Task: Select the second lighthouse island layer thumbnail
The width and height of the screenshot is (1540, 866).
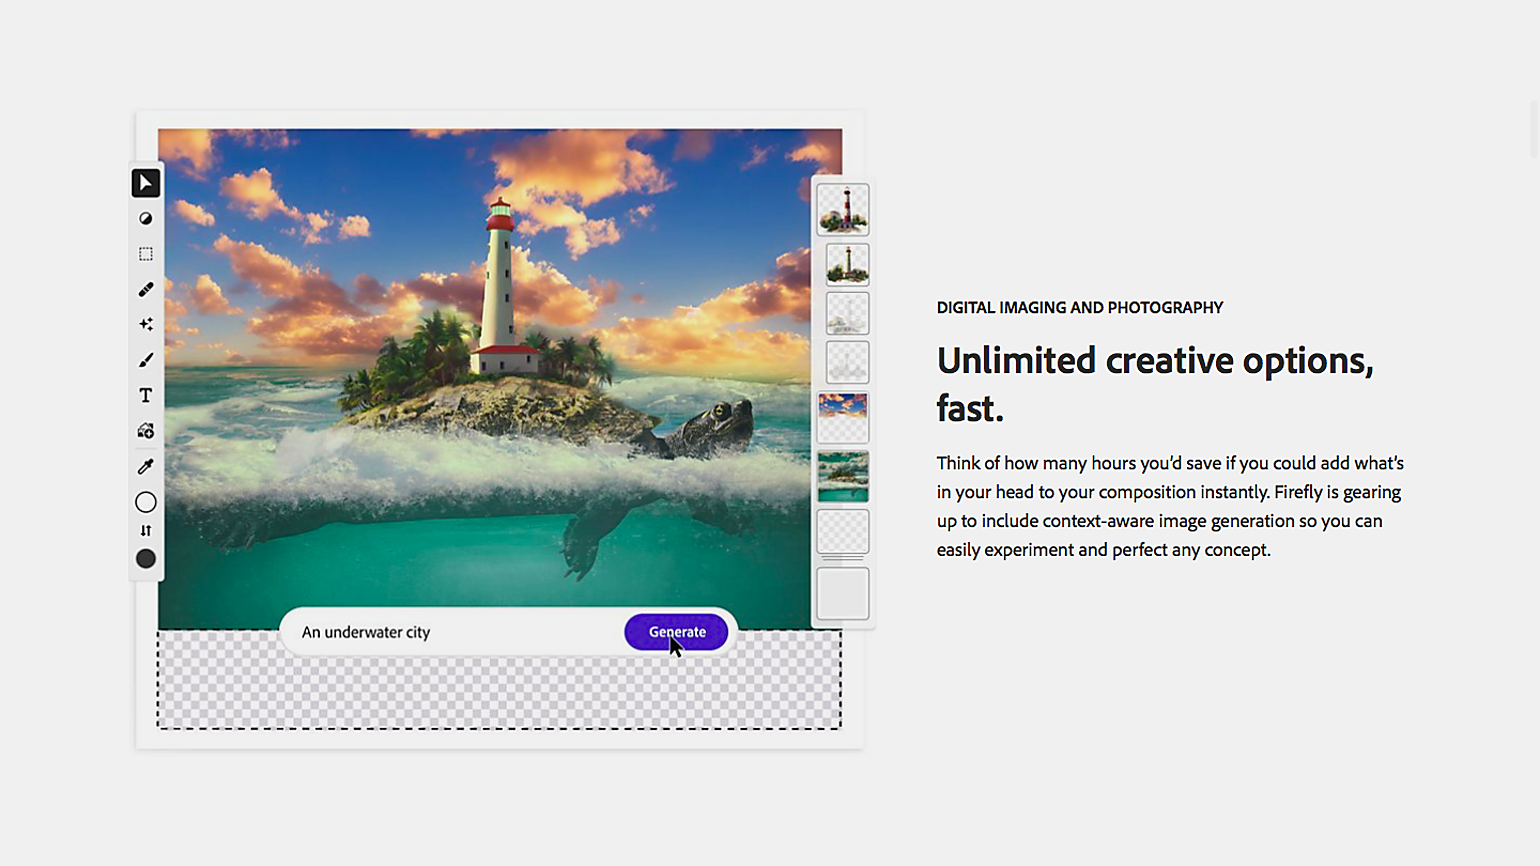Action: 847,265
